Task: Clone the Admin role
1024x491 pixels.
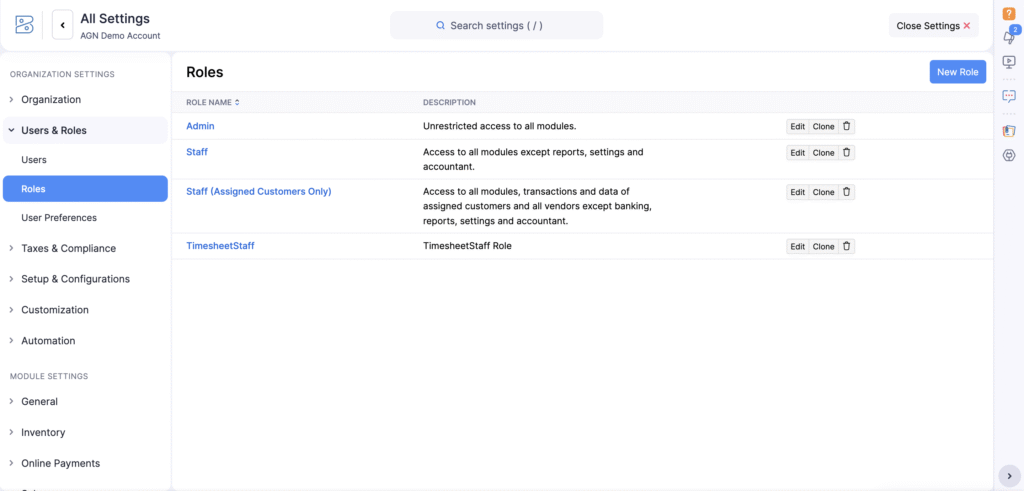Action: click(x=824, y=127)
